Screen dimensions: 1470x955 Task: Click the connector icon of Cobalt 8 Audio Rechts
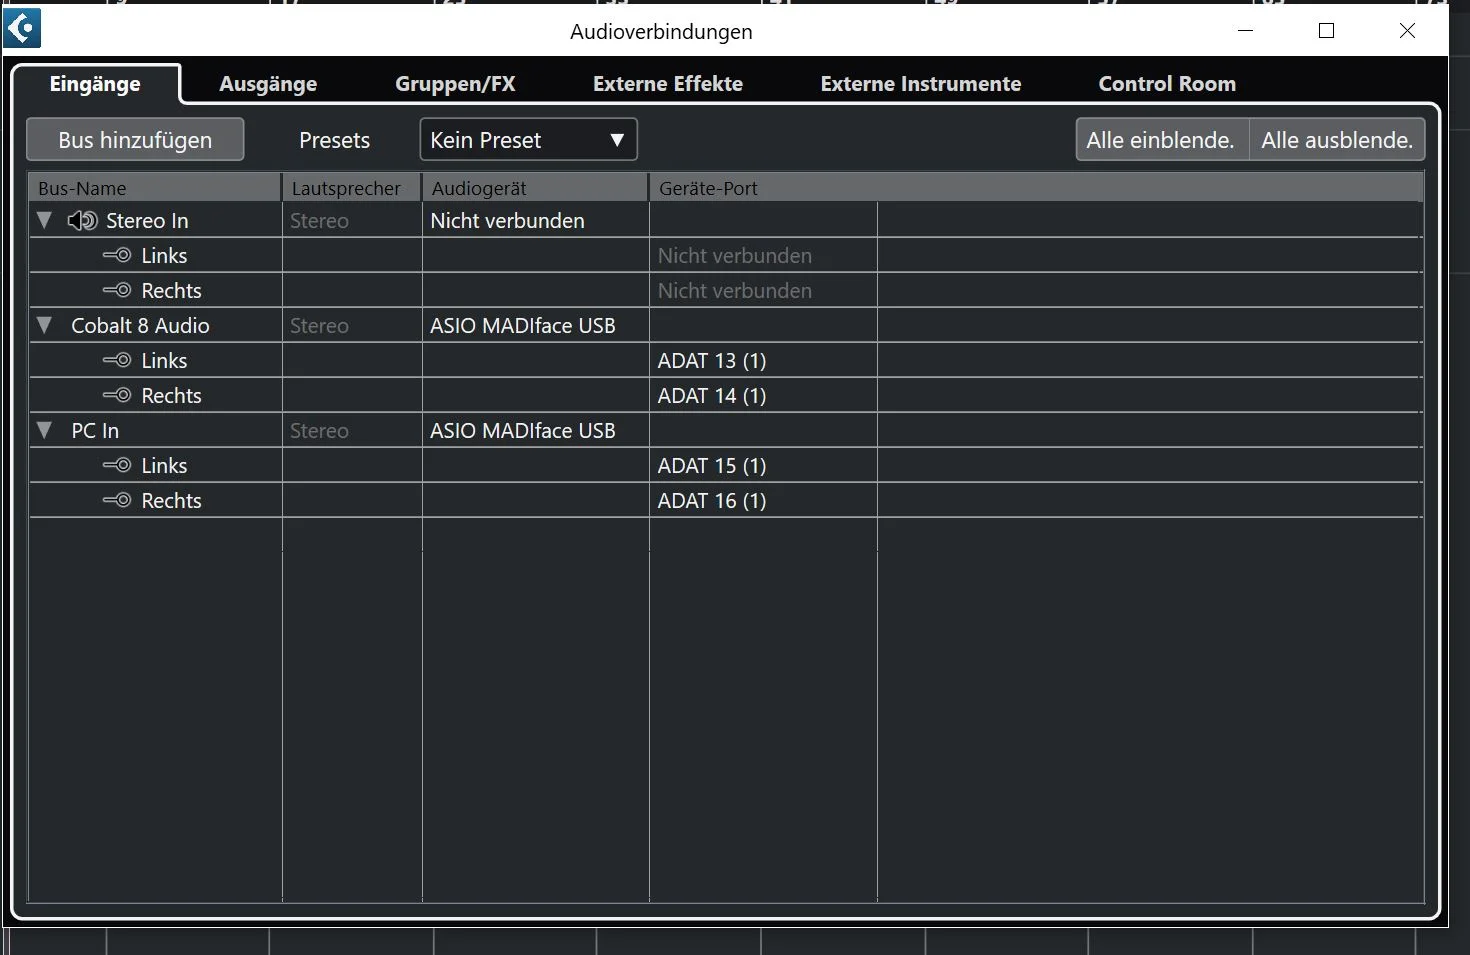117,395
